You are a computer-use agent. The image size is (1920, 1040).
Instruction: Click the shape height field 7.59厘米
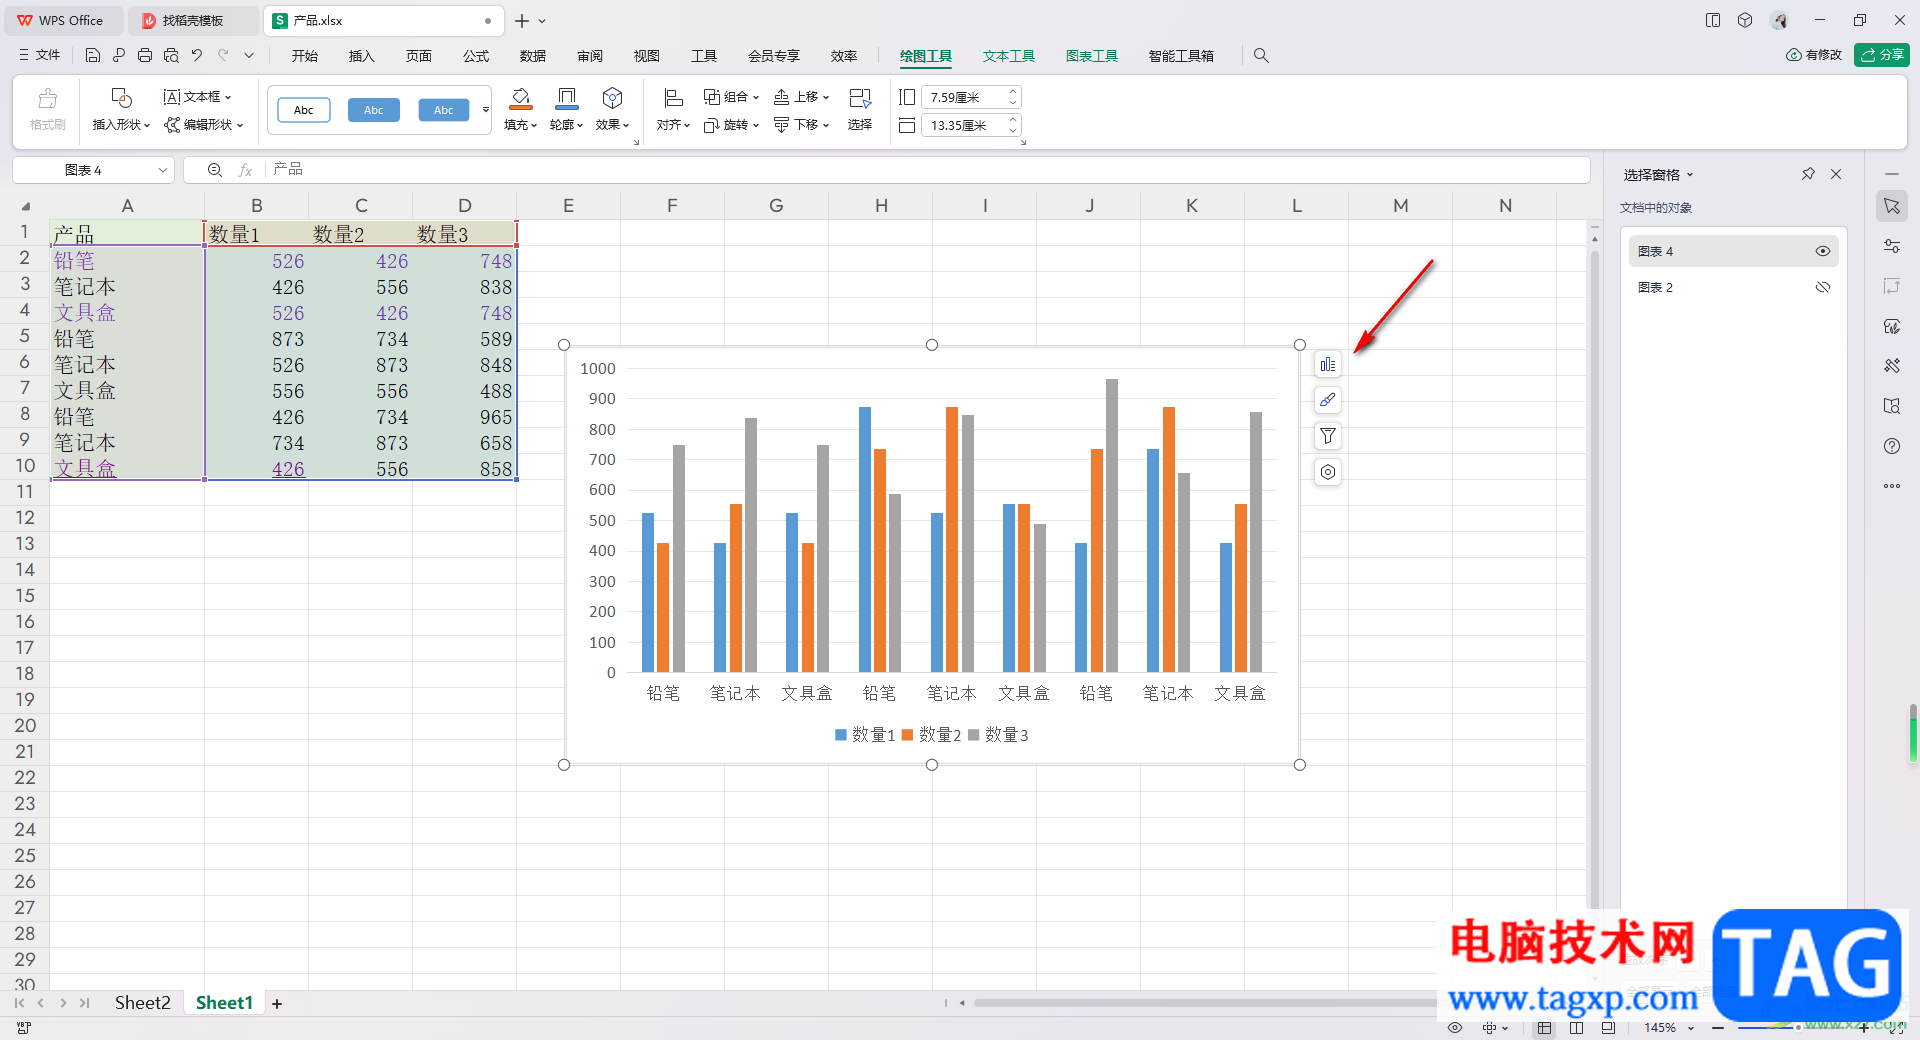[x=970, y=97]
